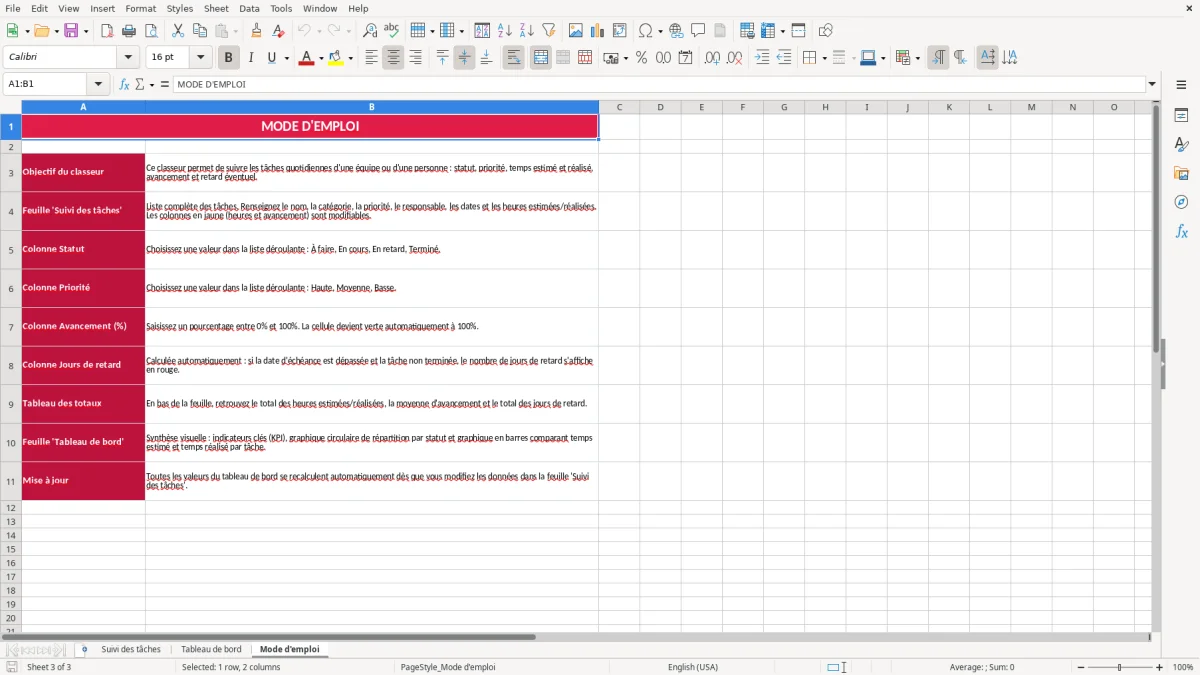Open the Format menu
The width and height of the screenshot is (1200, 675).
pyautogui.click(x=141, y=8)
